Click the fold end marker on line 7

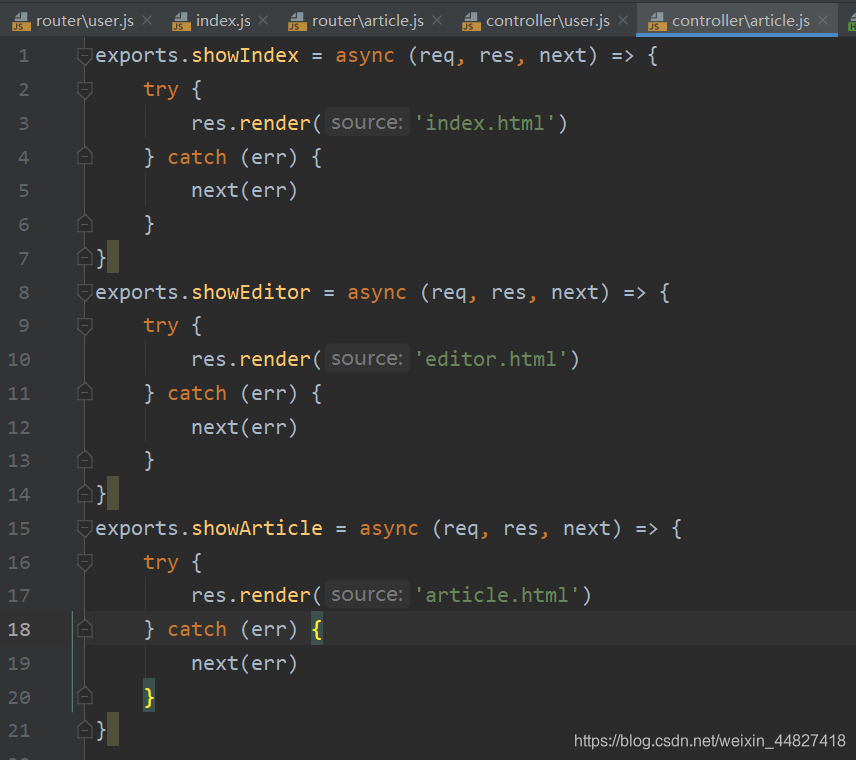(x=85, y=257)
